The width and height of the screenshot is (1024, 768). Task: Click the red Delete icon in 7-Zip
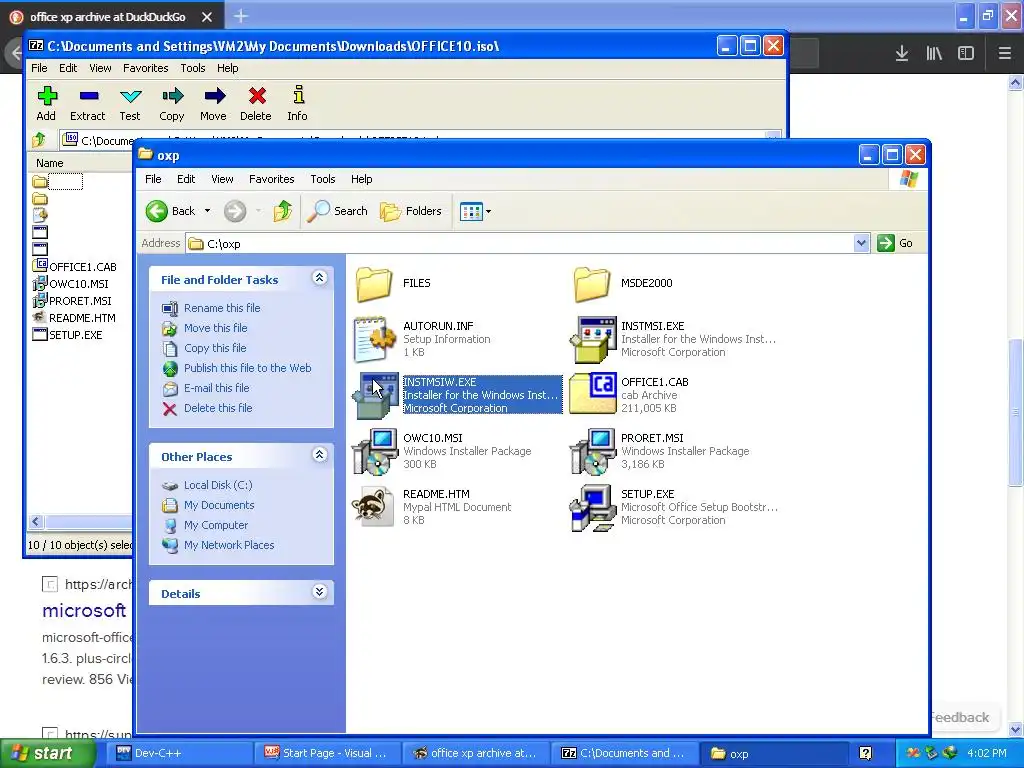coord(257,96)
